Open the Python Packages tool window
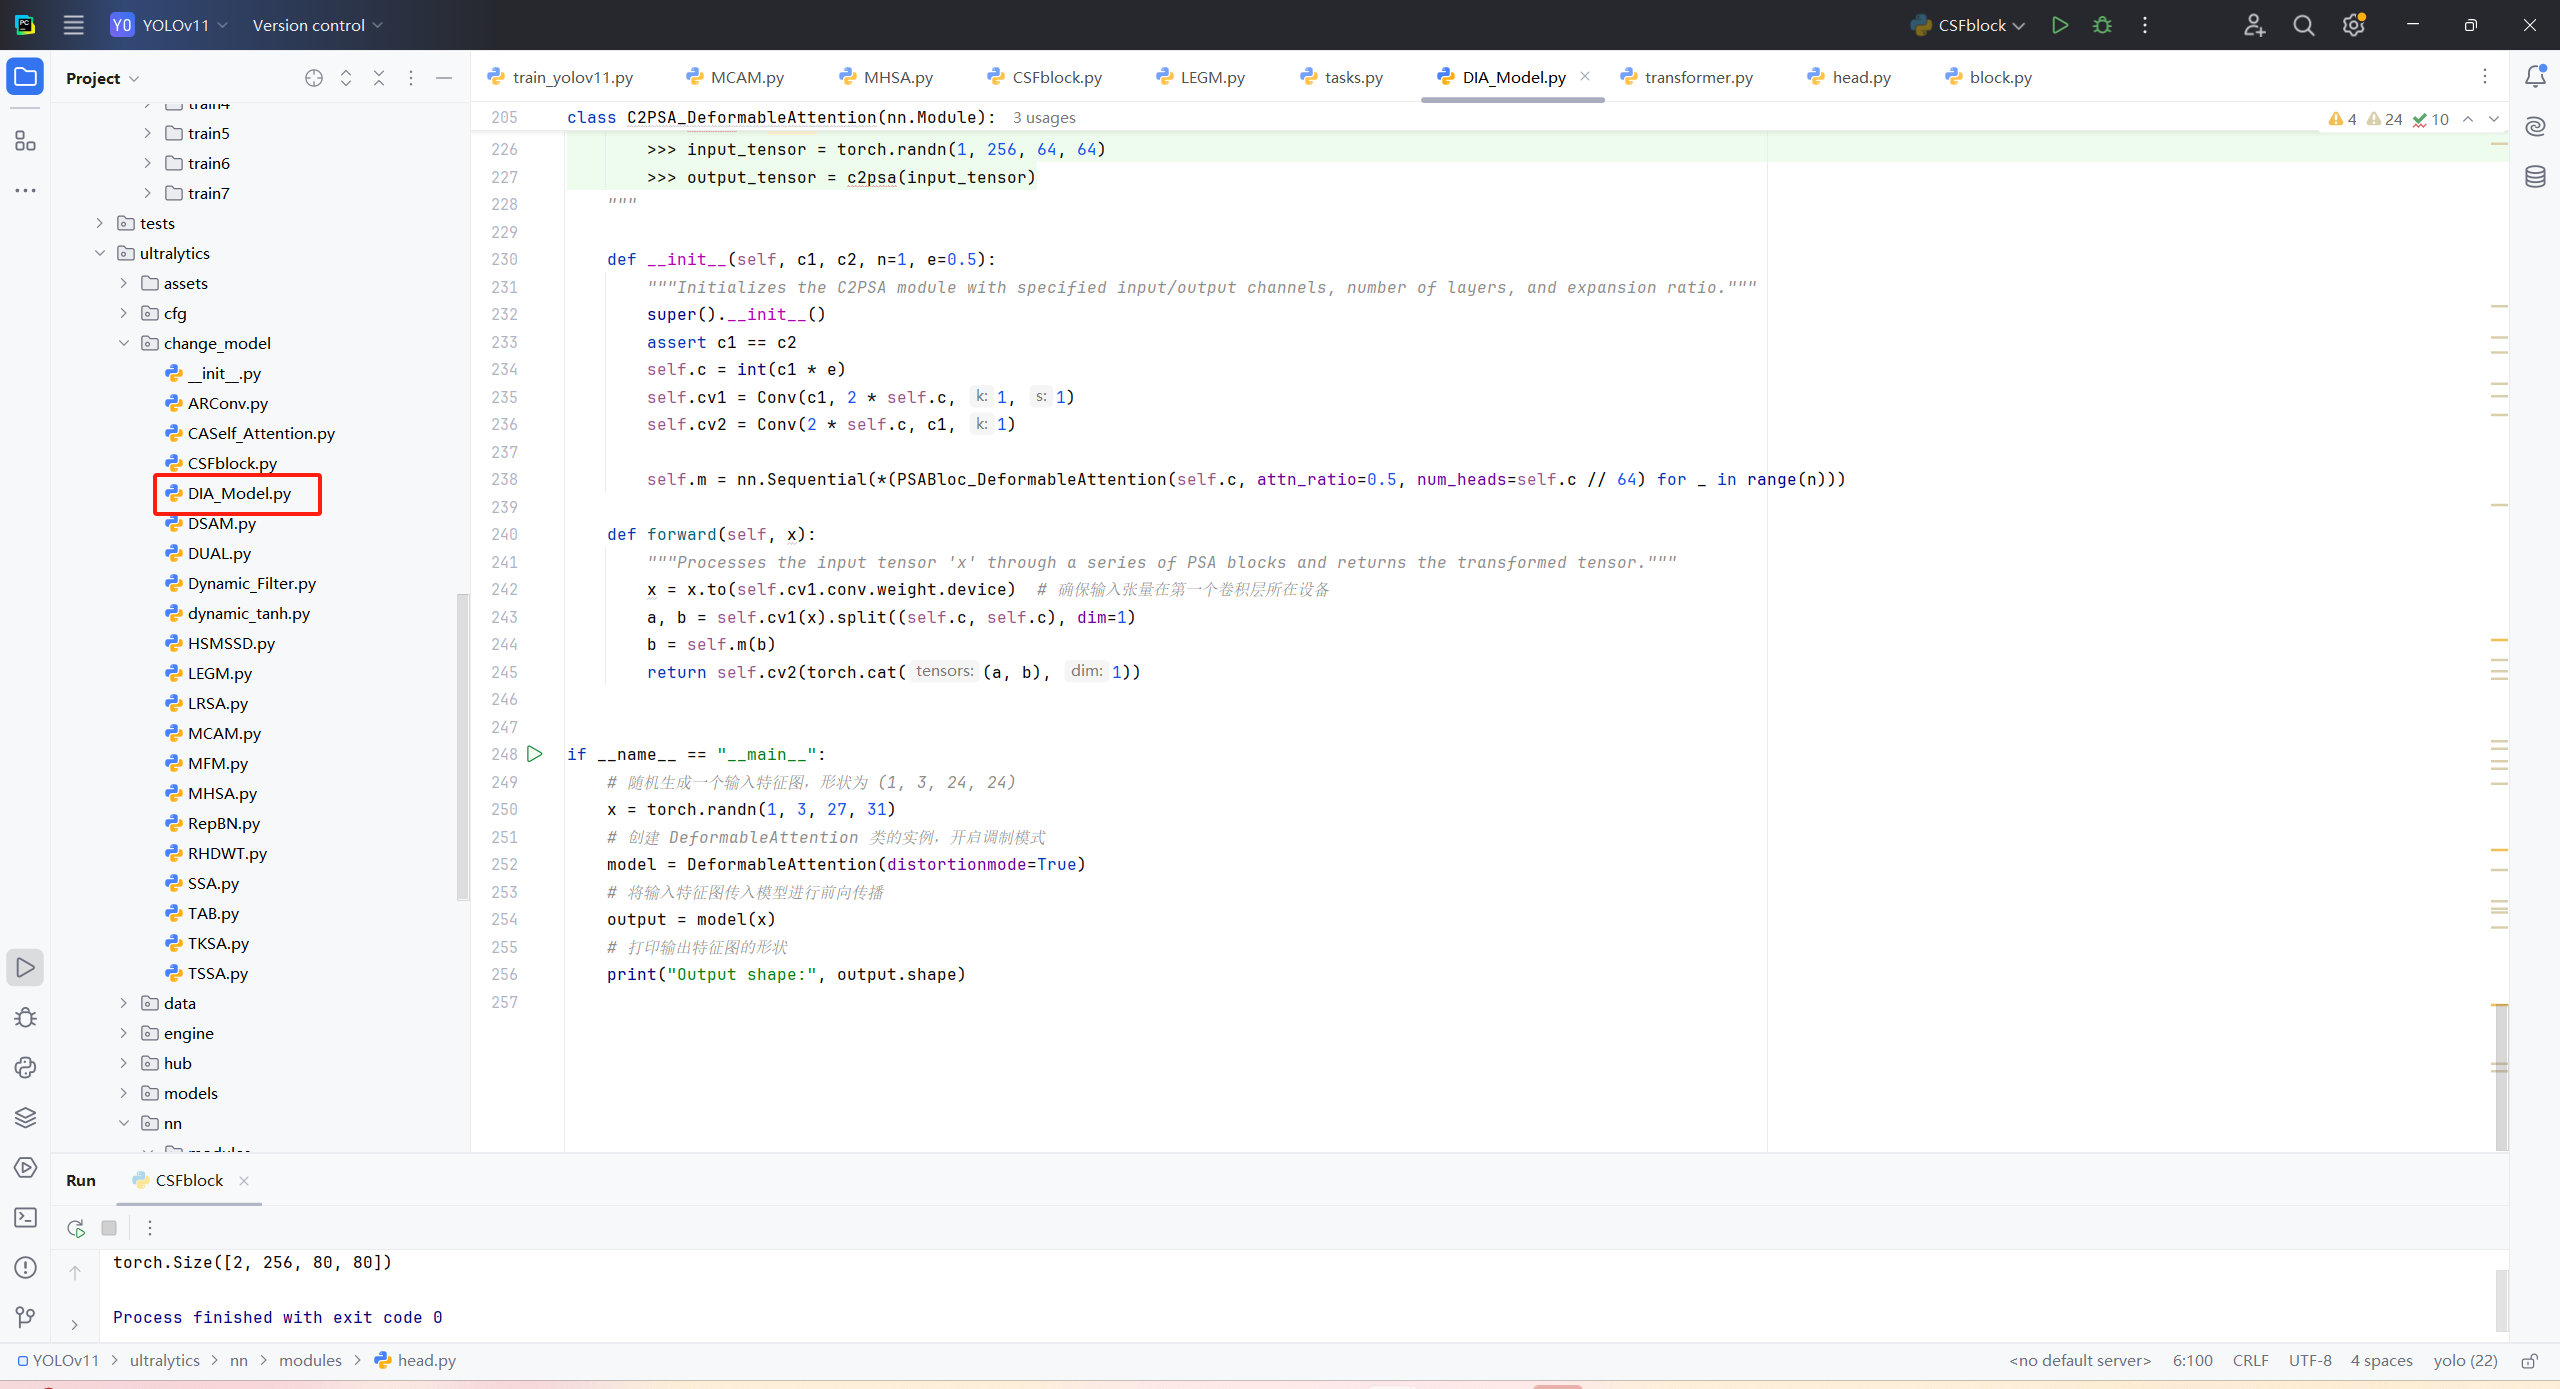The height and width of the screenshot is (1389, 2560). click(x=26, y=1117)
